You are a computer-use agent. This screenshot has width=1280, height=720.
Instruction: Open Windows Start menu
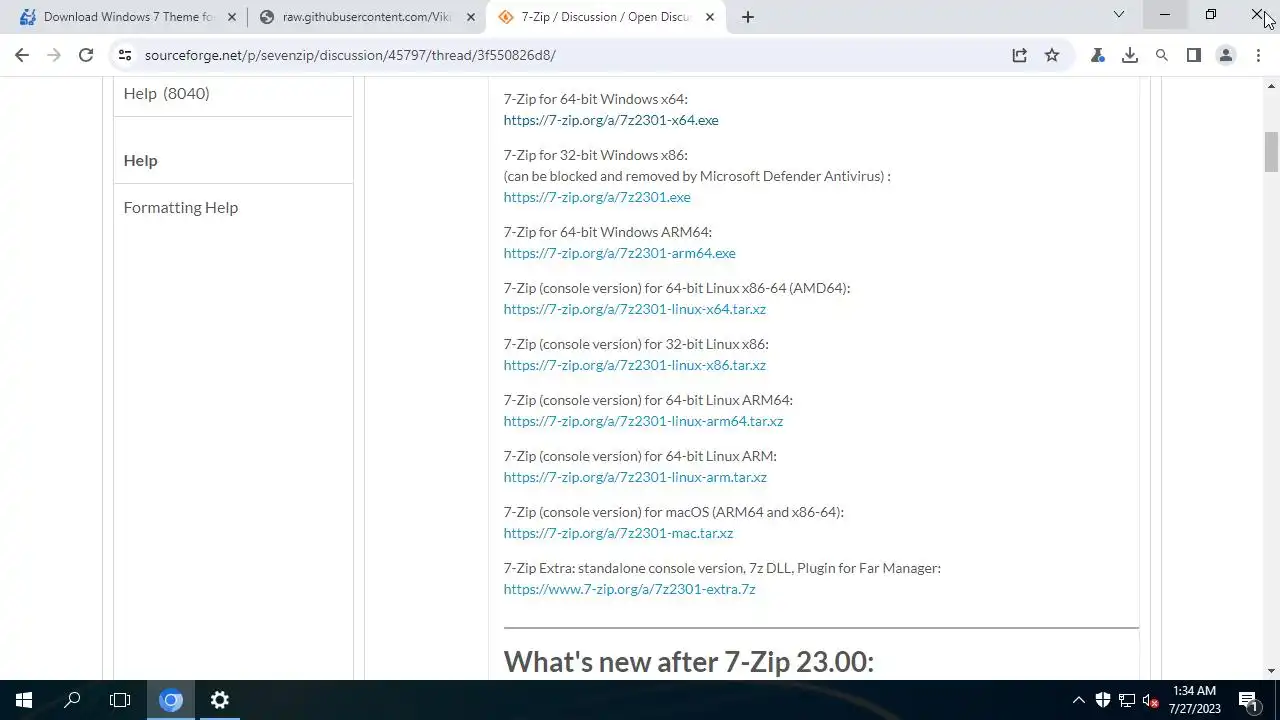pos(24,700)
